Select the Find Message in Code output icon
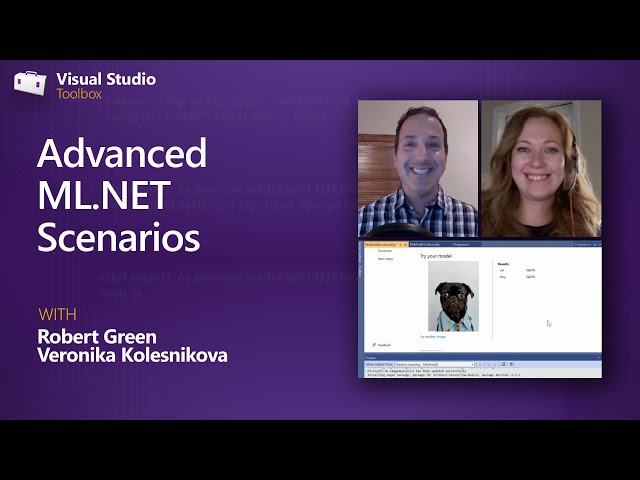 [x=480, y=364]
